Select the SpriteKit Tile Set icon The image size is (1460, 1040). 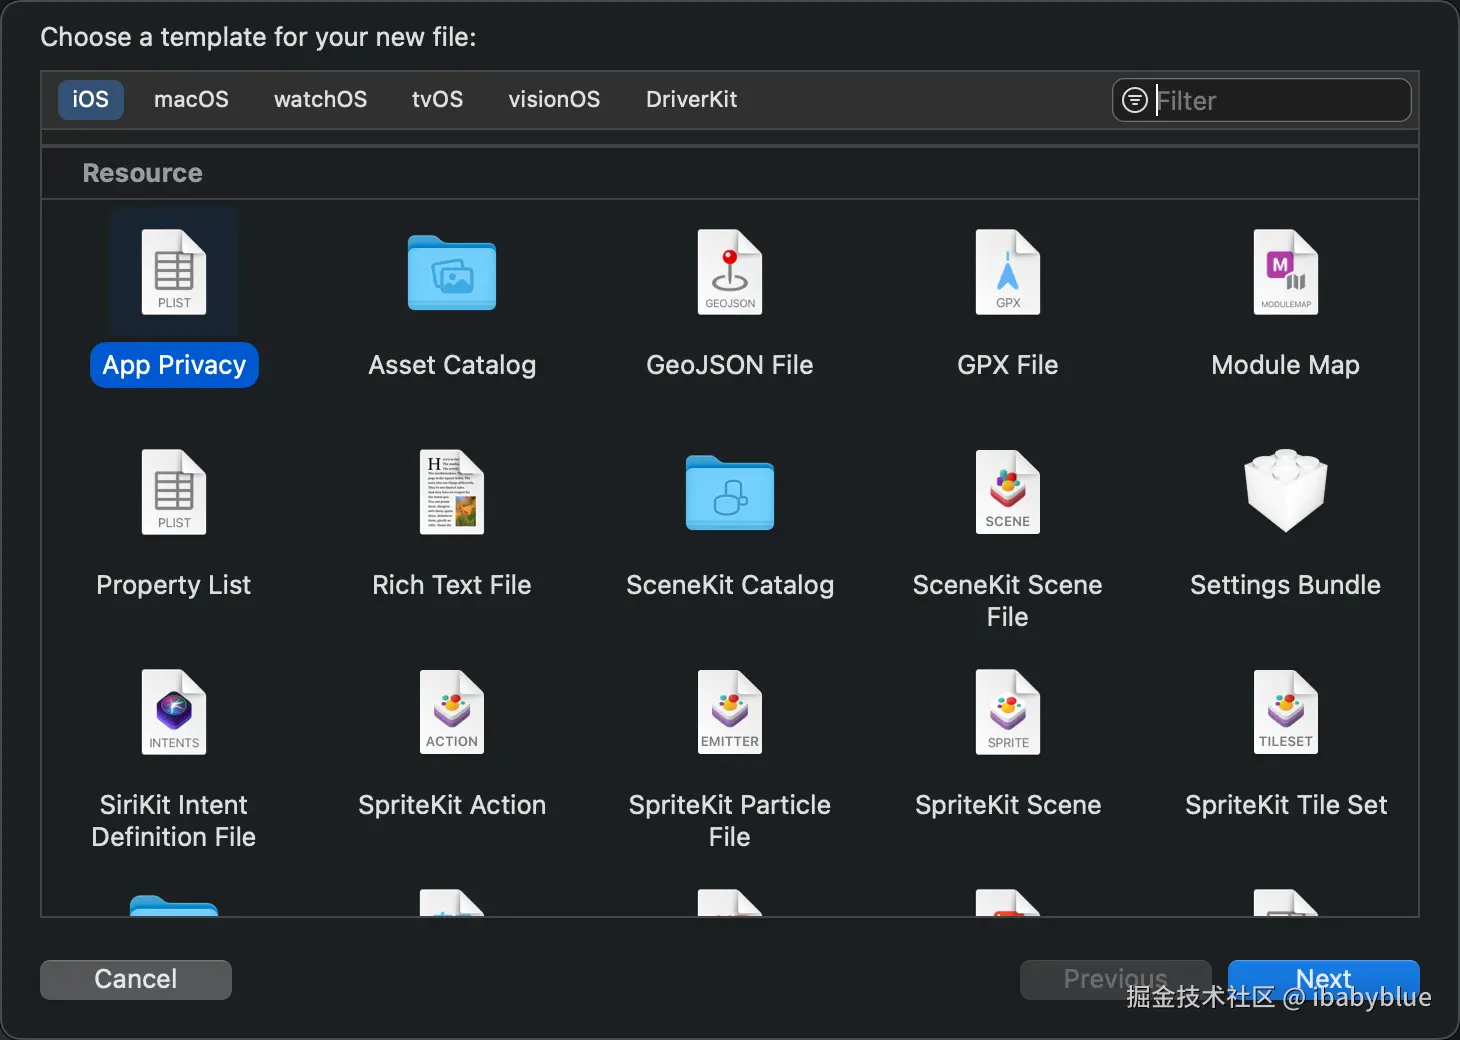pyautogui.click(x=1286, y=712)
